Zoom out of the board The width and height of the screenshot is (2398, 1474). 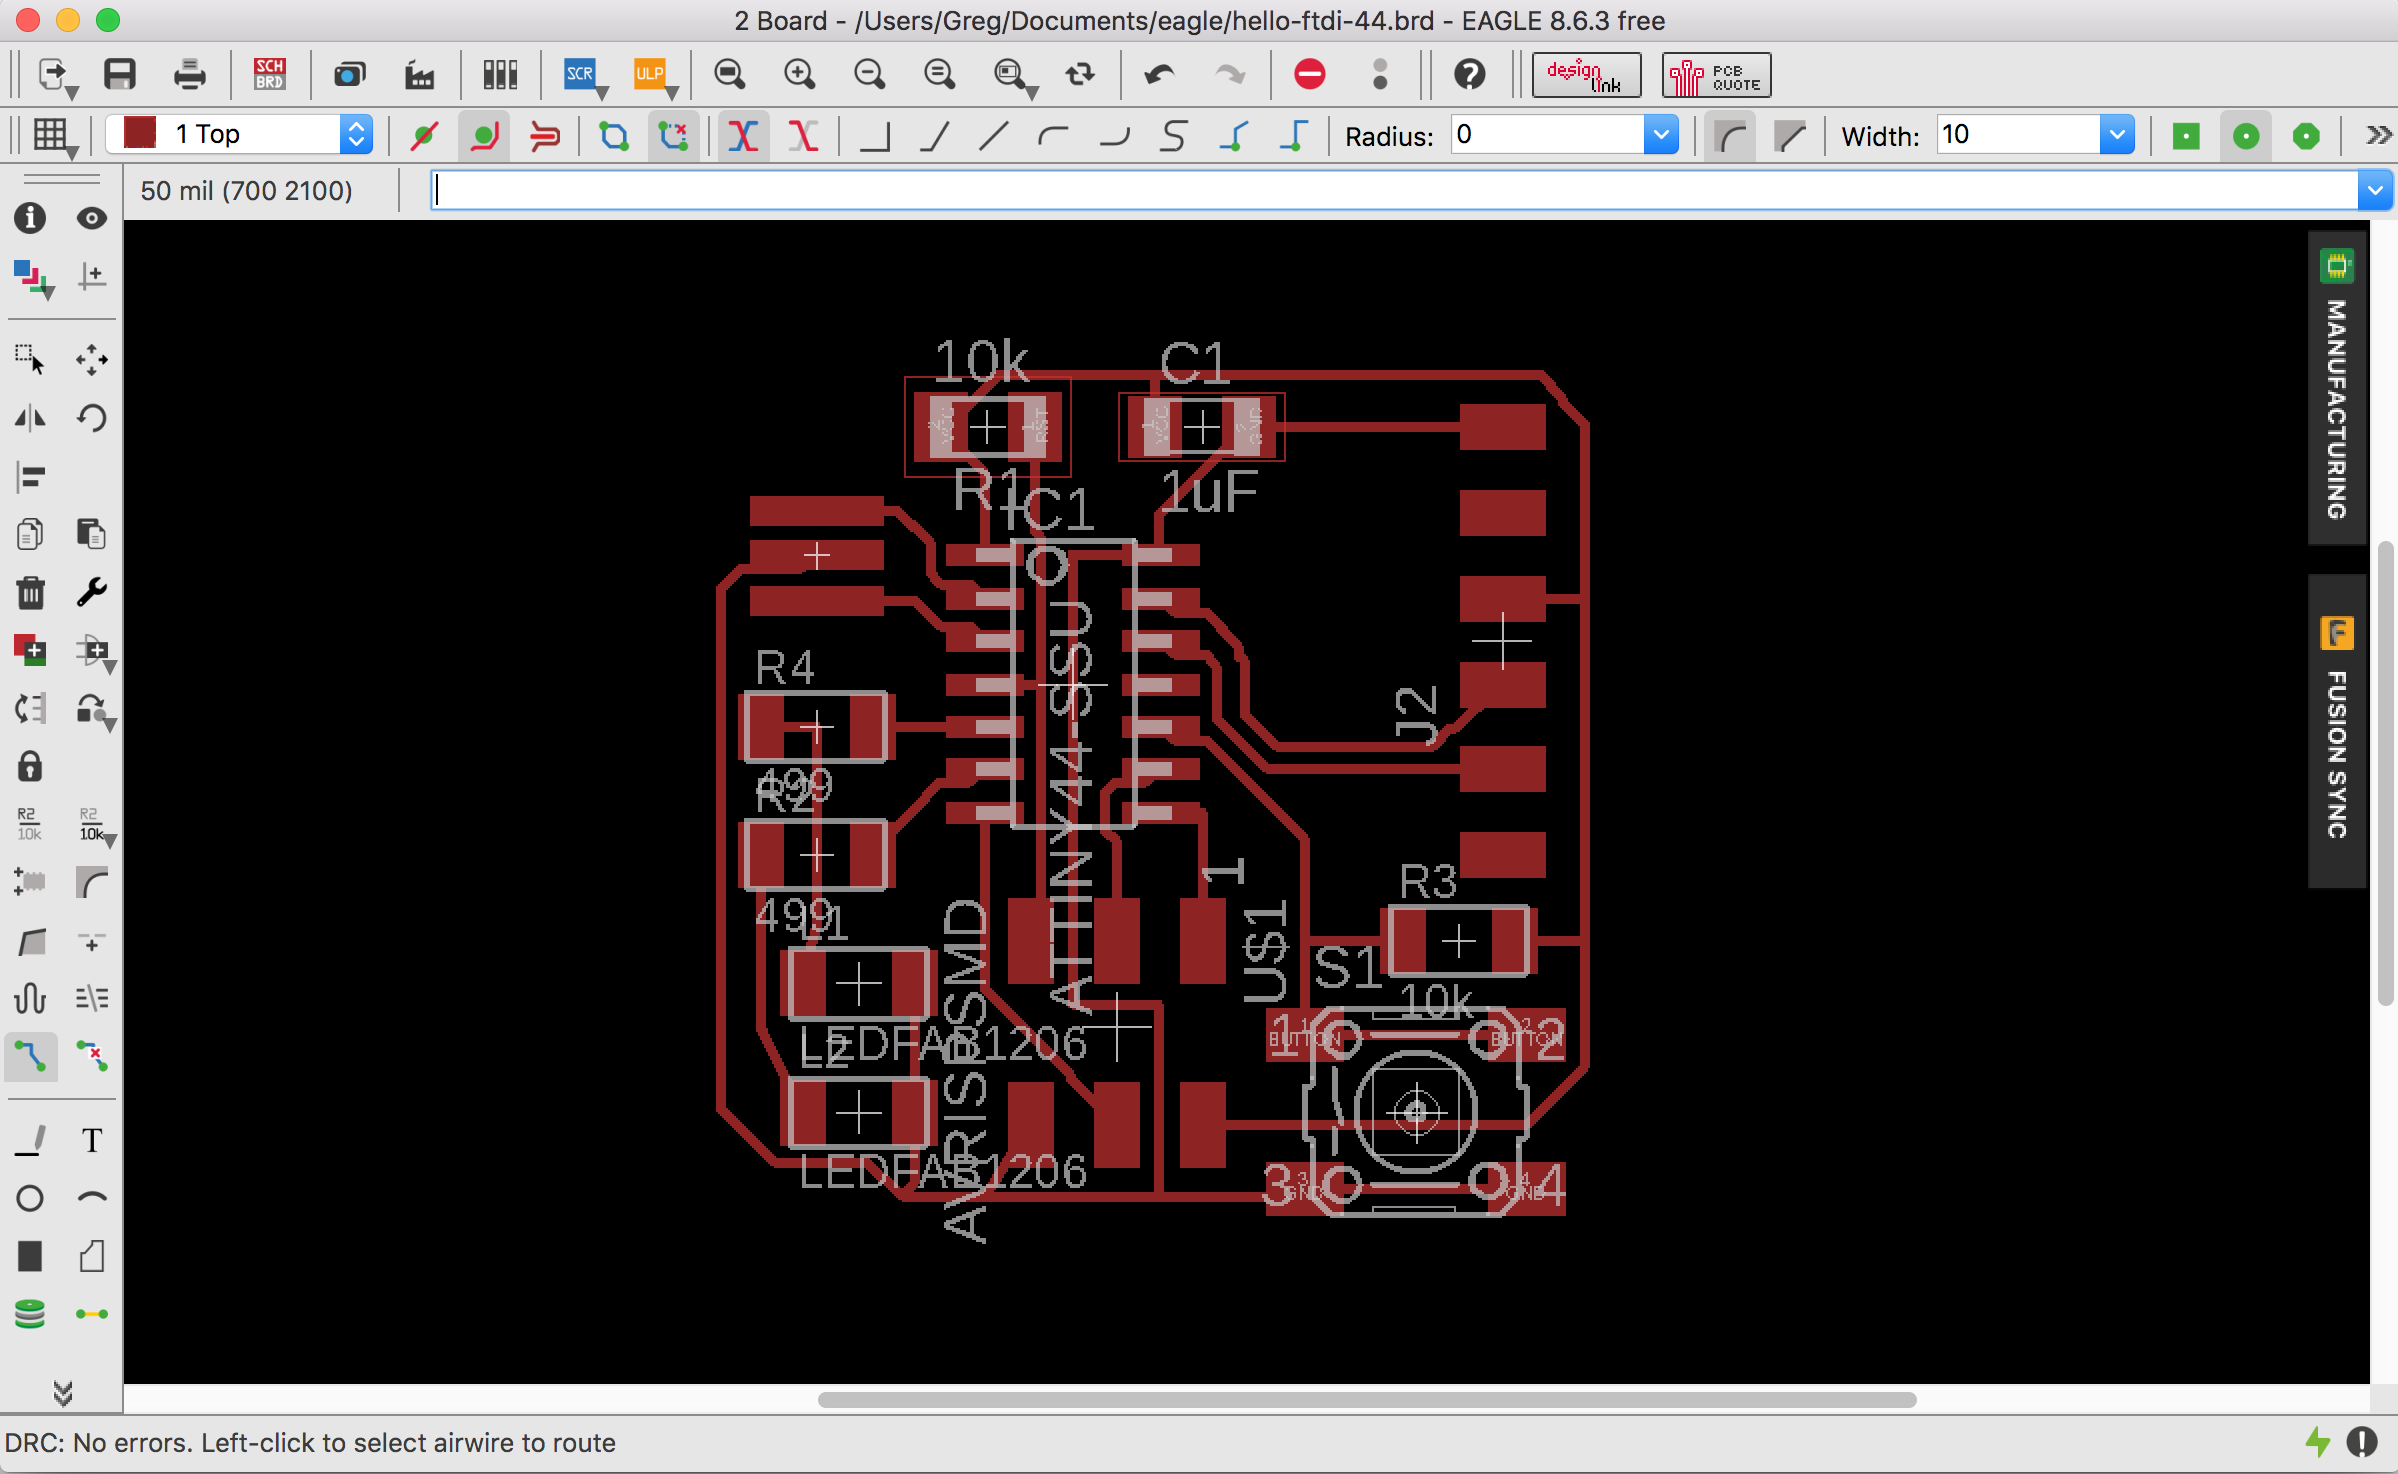870,75
